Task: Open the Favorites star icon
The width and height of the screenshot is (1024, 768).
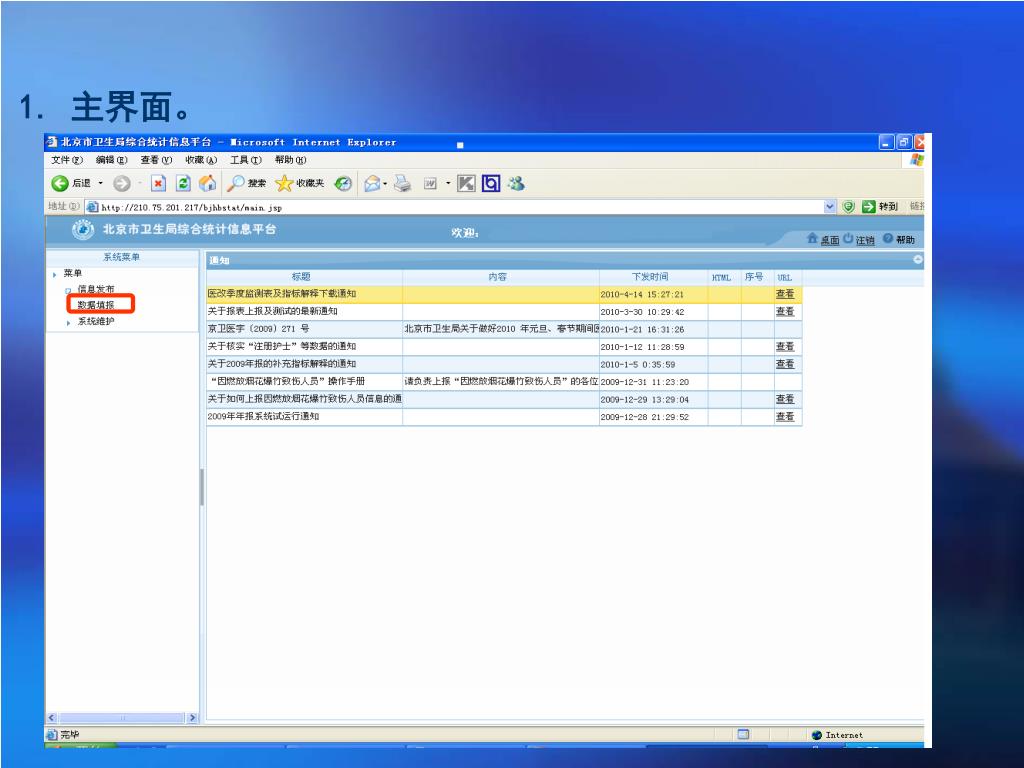Action: coord(283,184)
